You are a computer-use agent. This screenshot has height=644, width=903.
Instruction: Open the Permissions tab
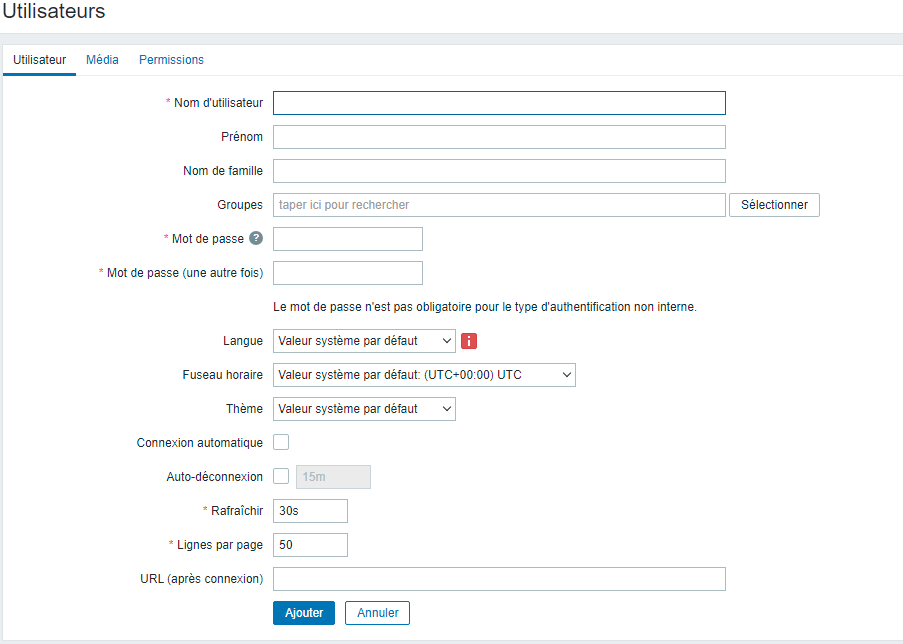point(171,60)
